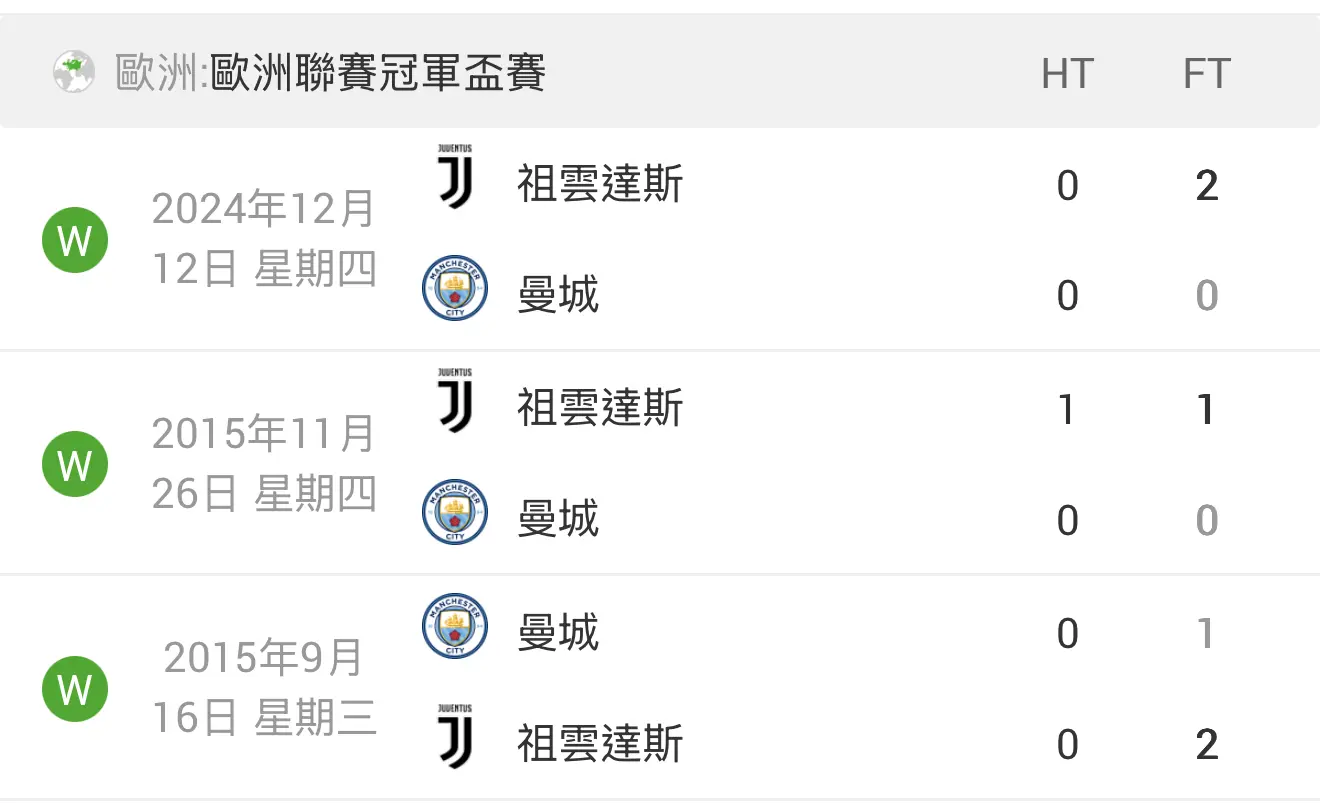Open match dated 2015年9月16日 星期三
Screen dimensions: 1320x803
click(264, 689)
